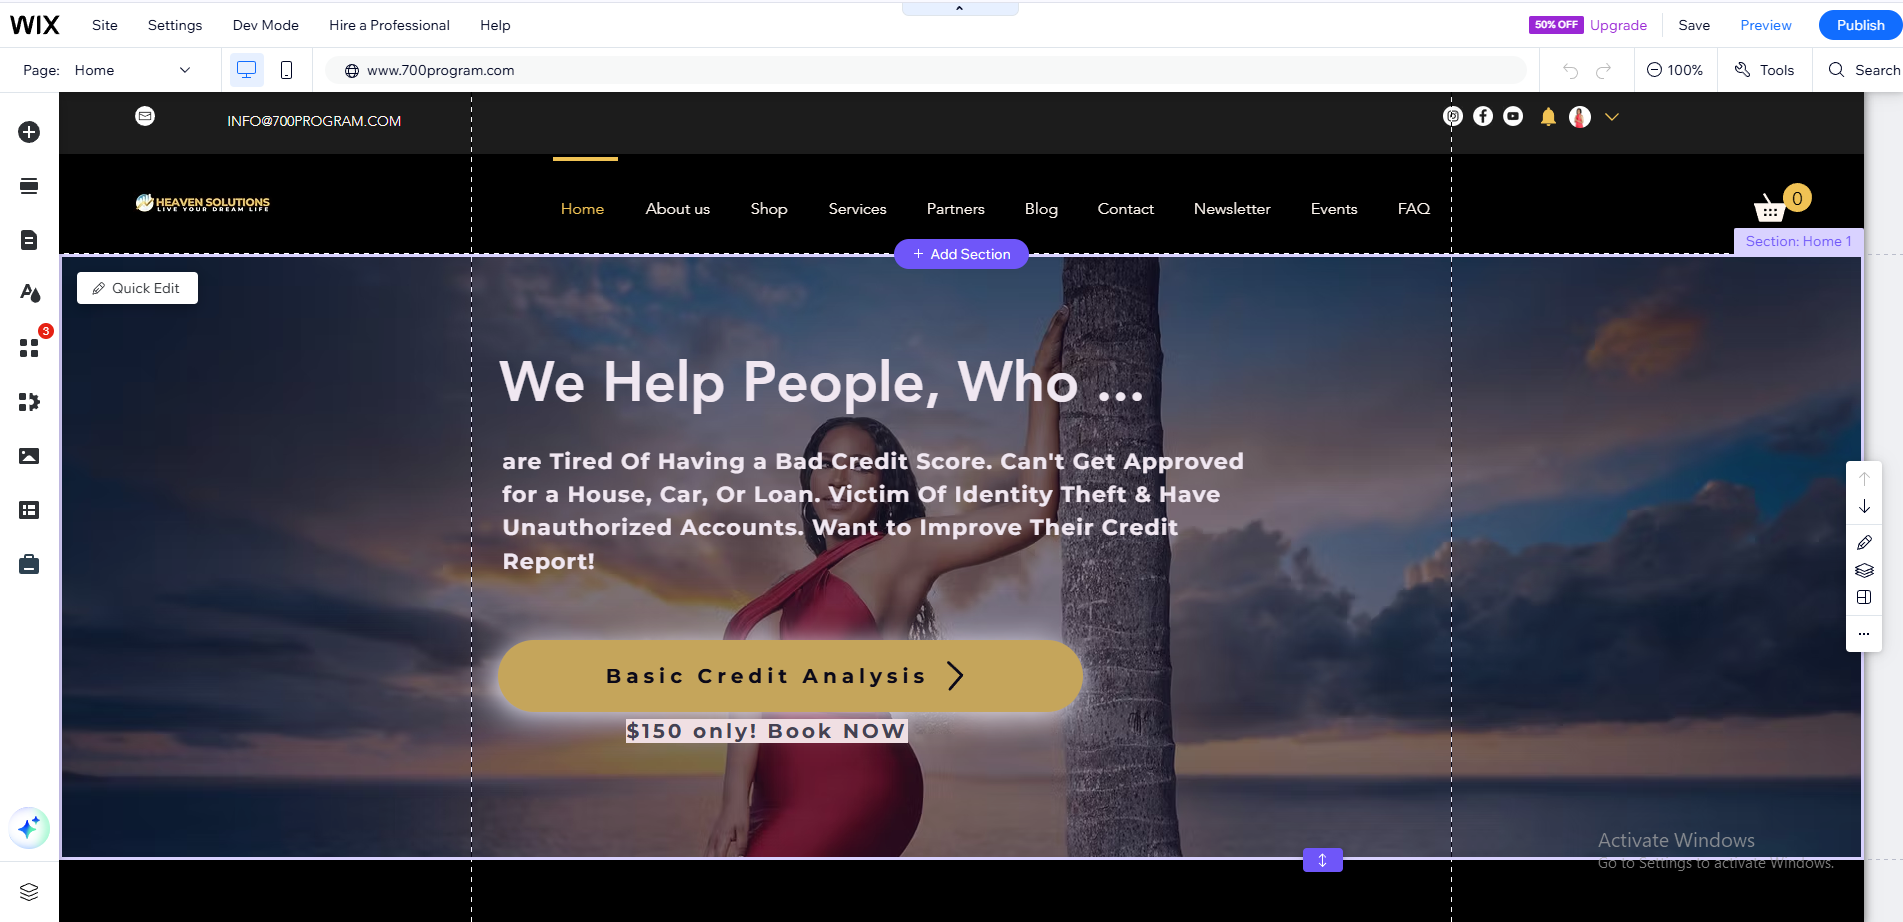Expand the Page Home dropdown
This screenshot has width=1903, height=922.
point(133,70)
